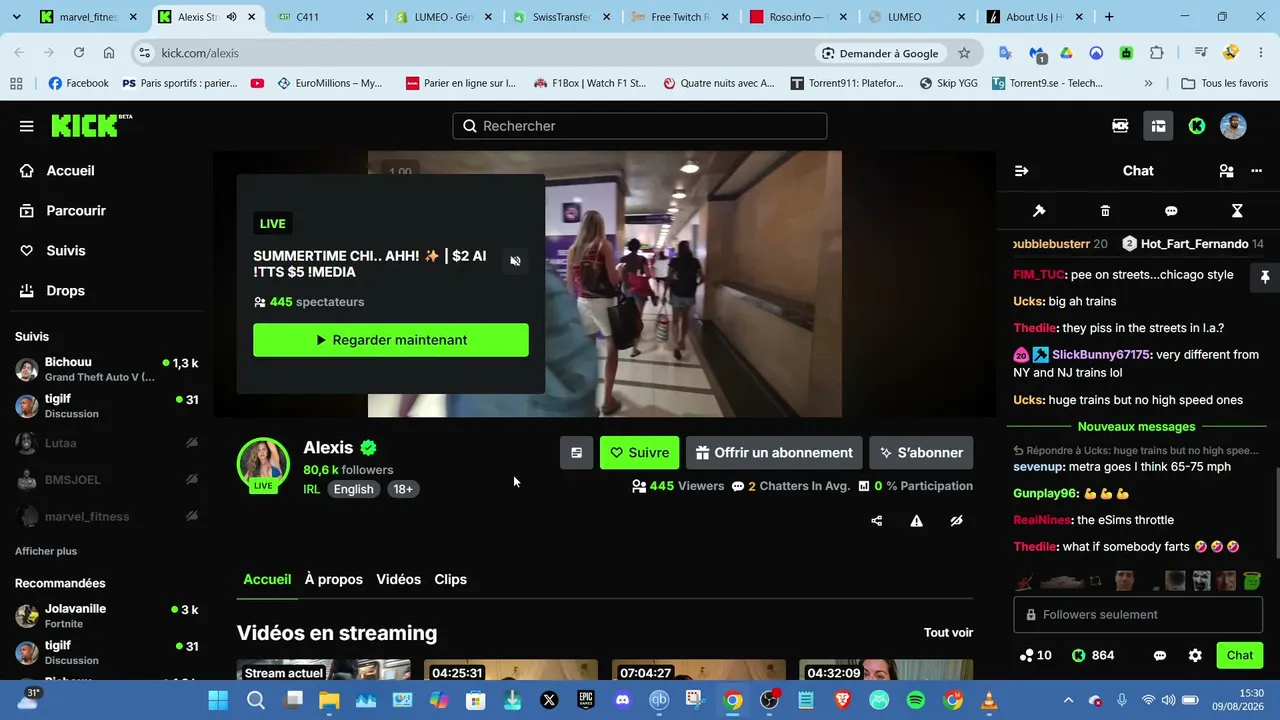The height and width of the screenshot is (720, 1280).
Task: Click the hourglass icon in chat toolbar
Action: [x=1237, y=211]
